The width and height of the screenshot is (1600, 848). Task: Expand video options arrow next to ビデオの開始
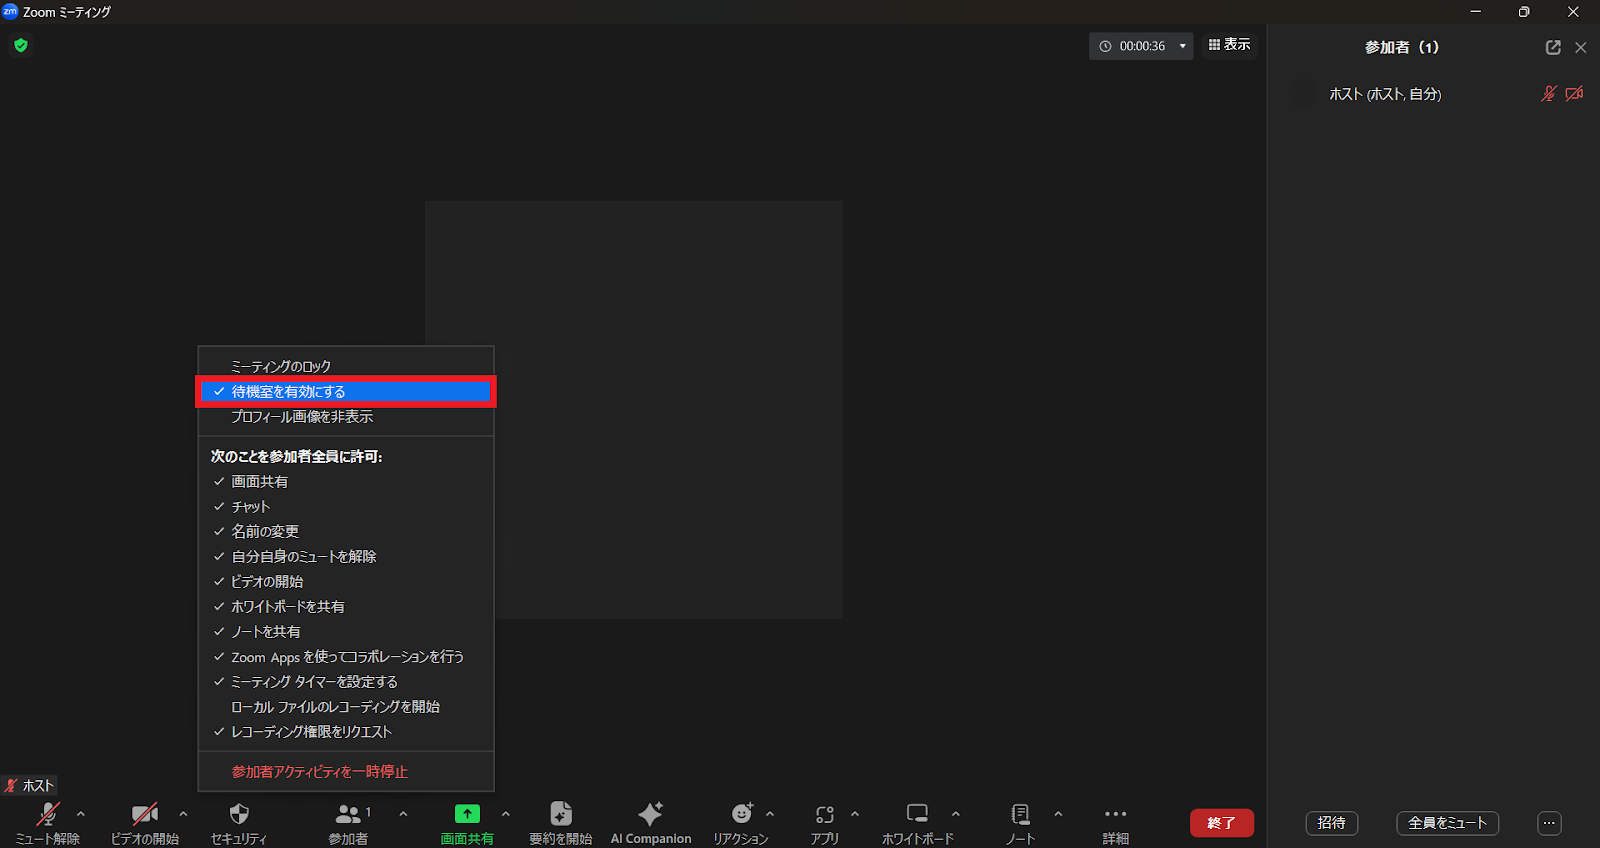click(x=183, y=814)
